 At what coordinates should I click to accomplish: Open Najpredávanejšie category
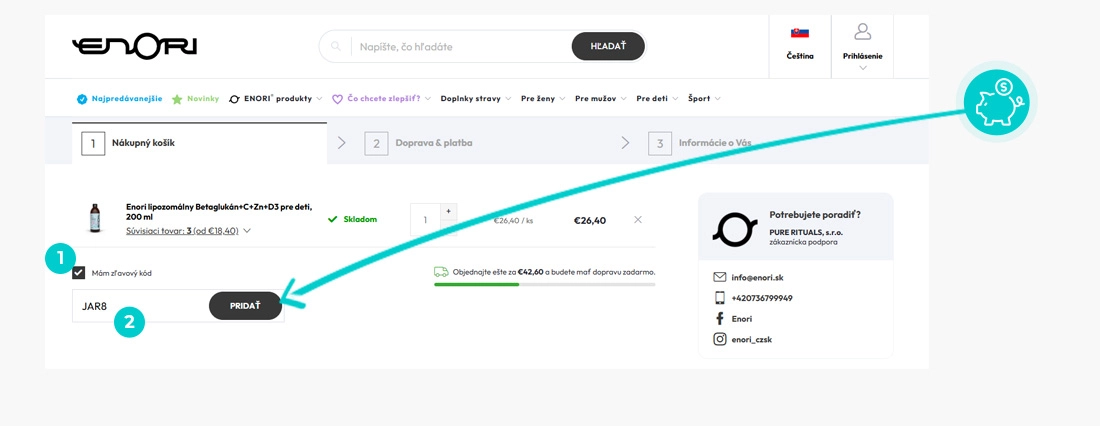pos(127,99)
